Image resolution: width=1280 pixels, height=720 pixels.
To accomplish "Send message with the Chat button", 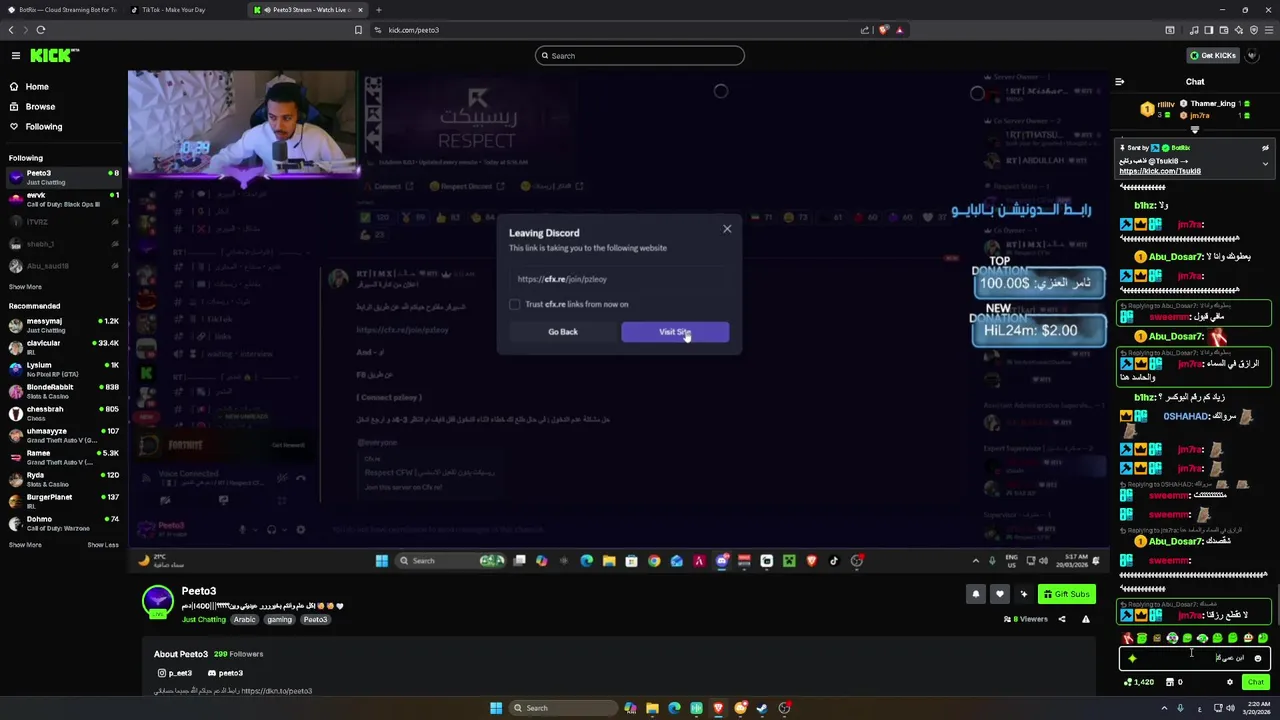I will point(1256,682).
